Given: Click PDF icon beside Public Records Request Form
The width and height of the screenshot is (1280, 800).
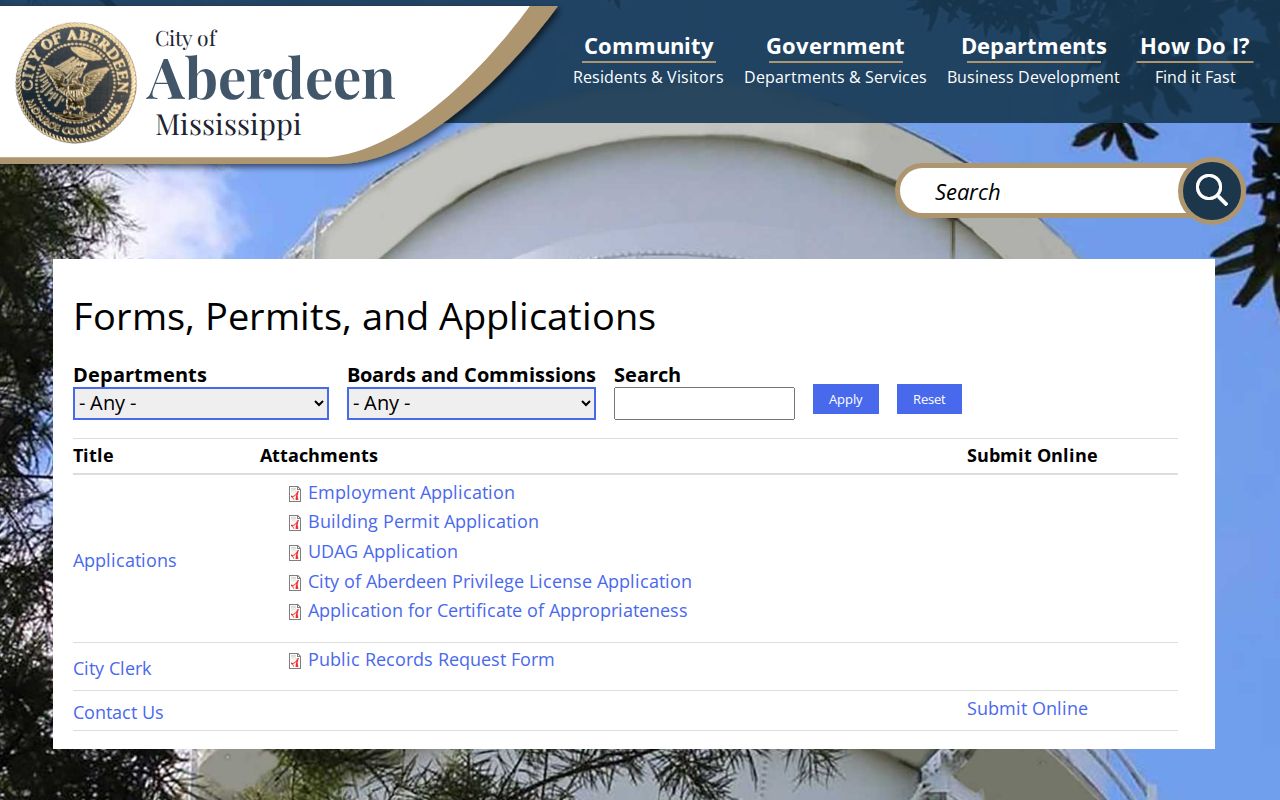Looking at the screenshot, I should pos(295,661).
